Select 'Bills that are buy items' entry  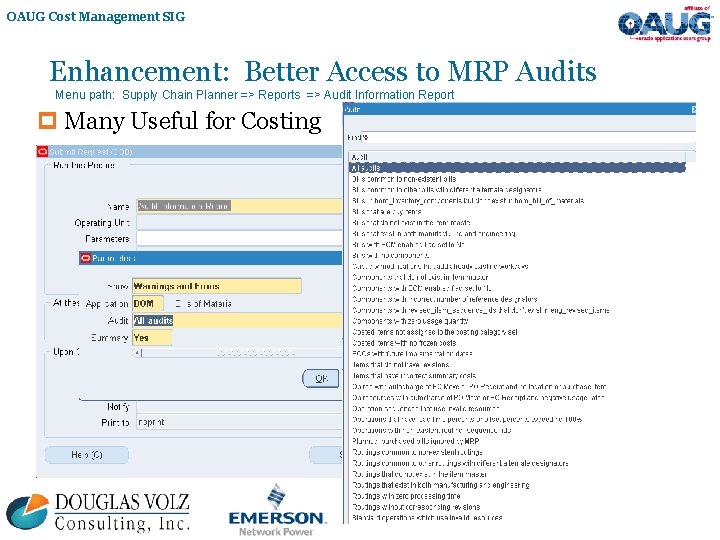(387, 212)
